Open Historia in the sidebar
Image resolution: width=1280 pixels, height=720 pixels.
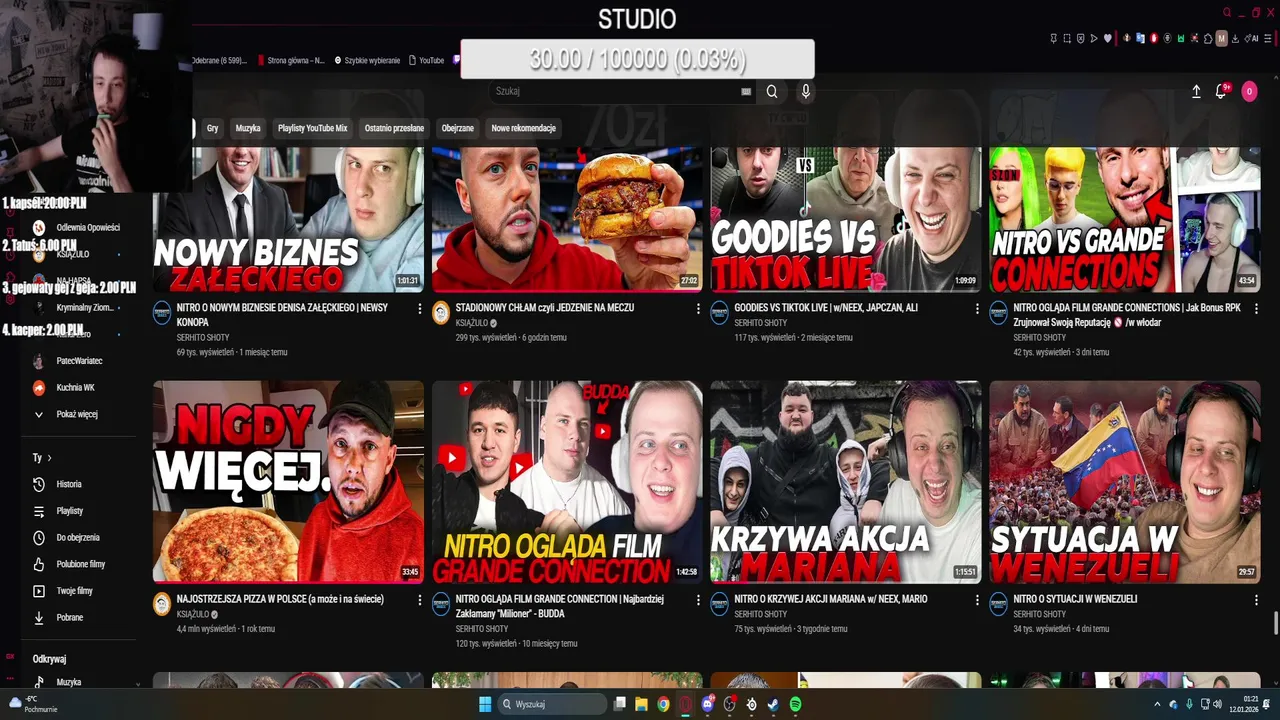[69, 484]
